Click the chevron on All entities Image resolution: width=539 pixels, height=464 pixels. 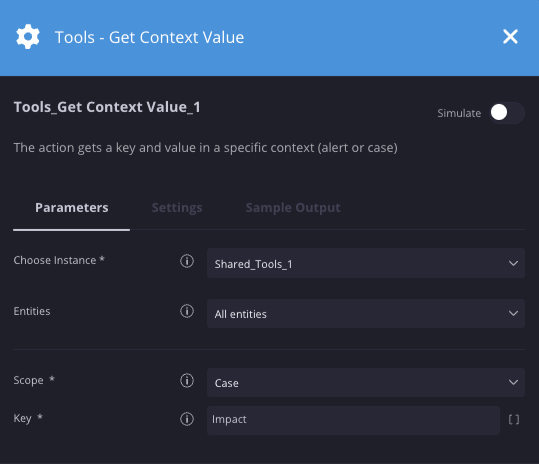coord(514,313)
